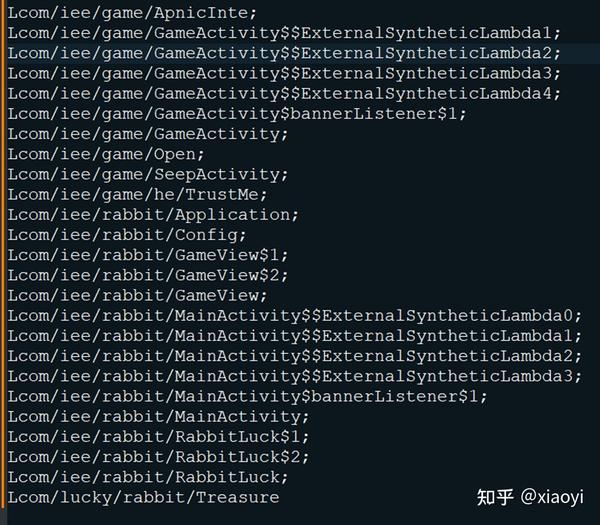The height and width of the screenshot is (525, 600).
Task: Select the Lcom/iee/rabbit/Config; entry
Action: click(x=127, y=235)
